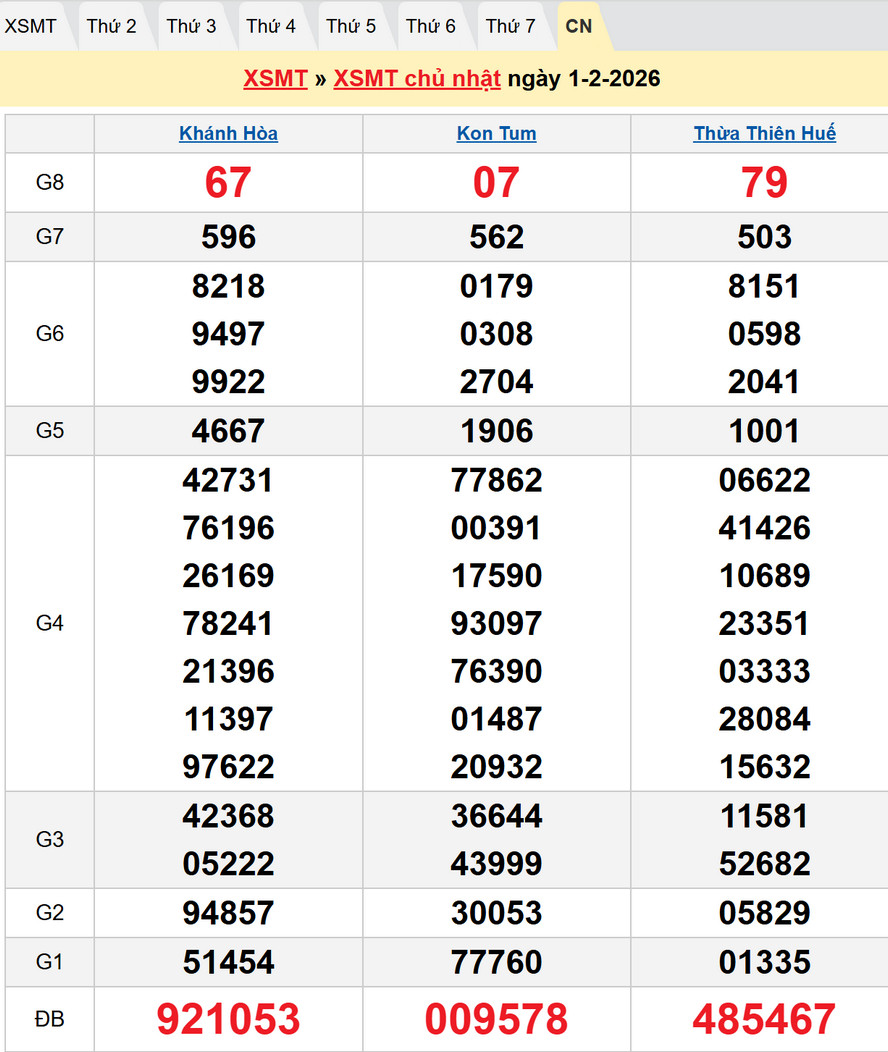This screenshot has height=1052, width=888.
Task: Switch to the Thứ 6 tab
Action: [431, 26]
